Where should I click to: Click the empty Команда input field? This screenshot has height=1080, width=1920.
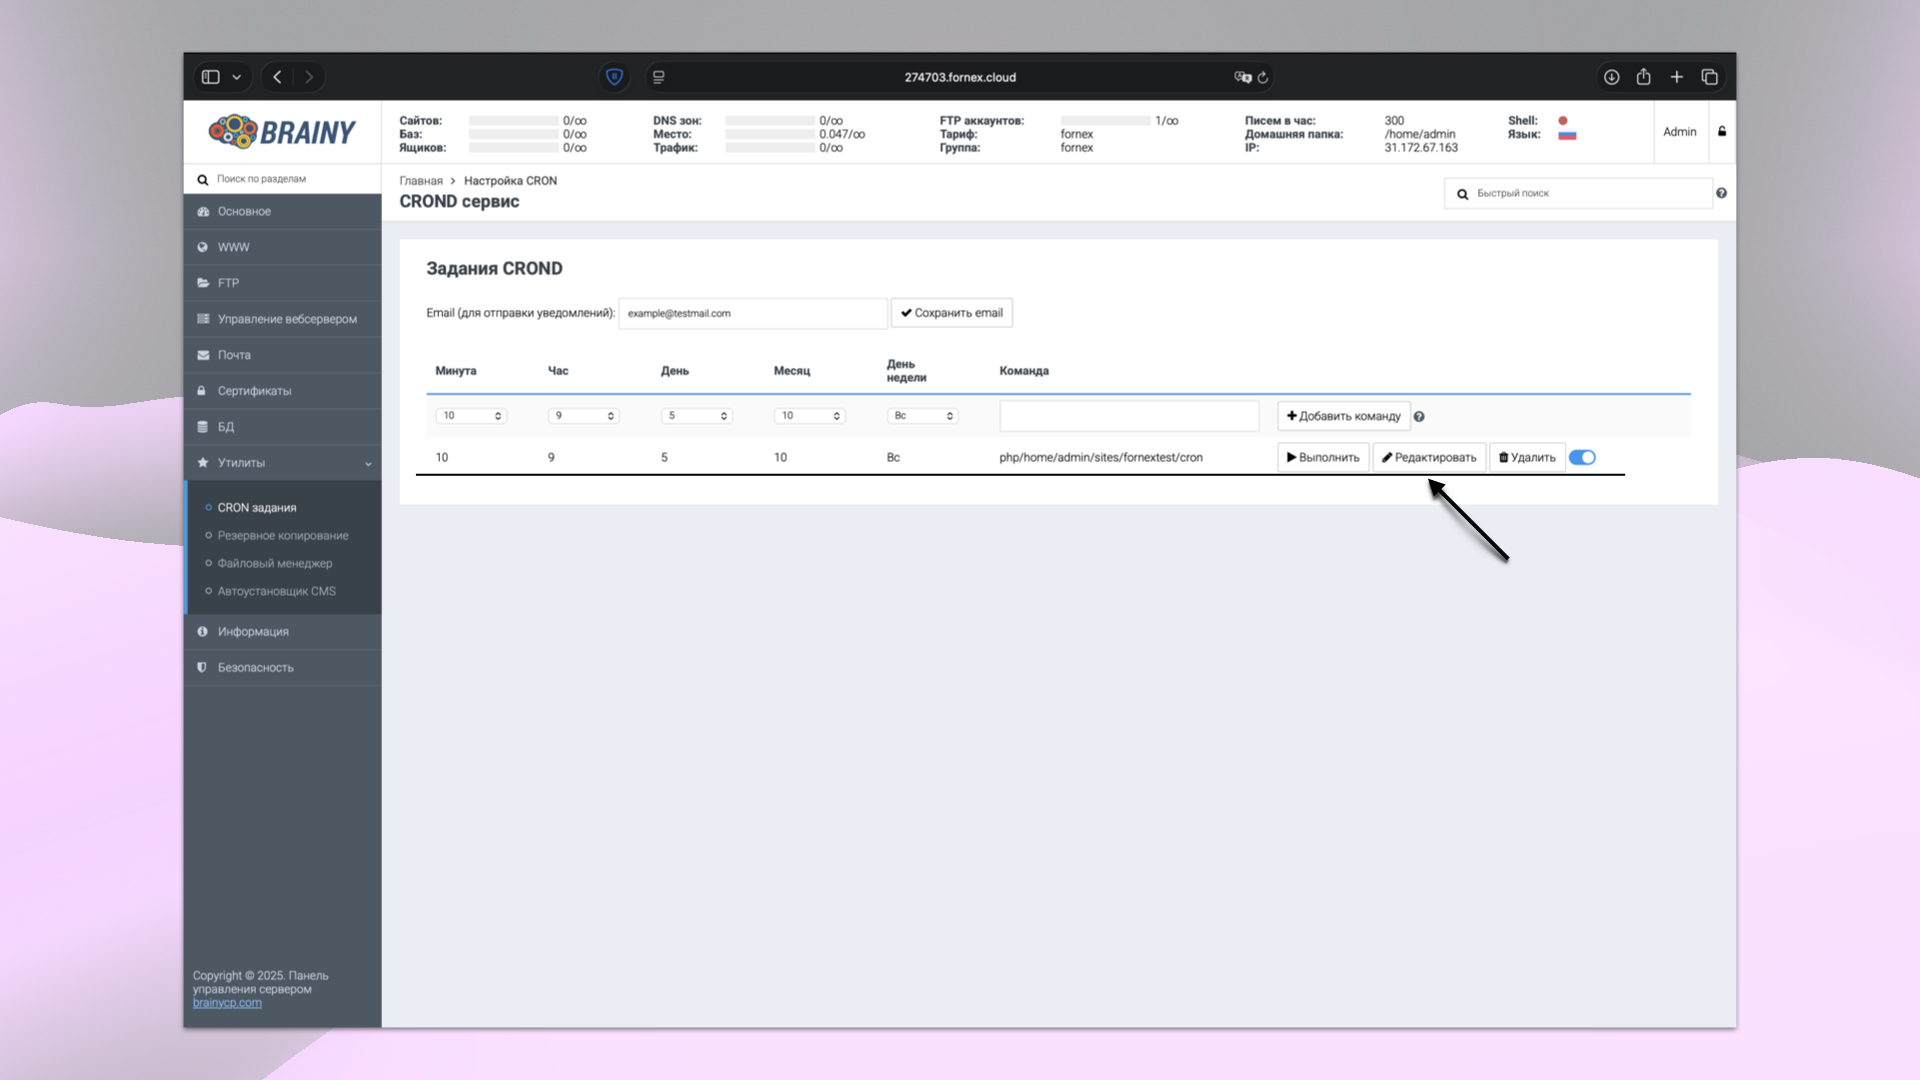(1128, 416)
